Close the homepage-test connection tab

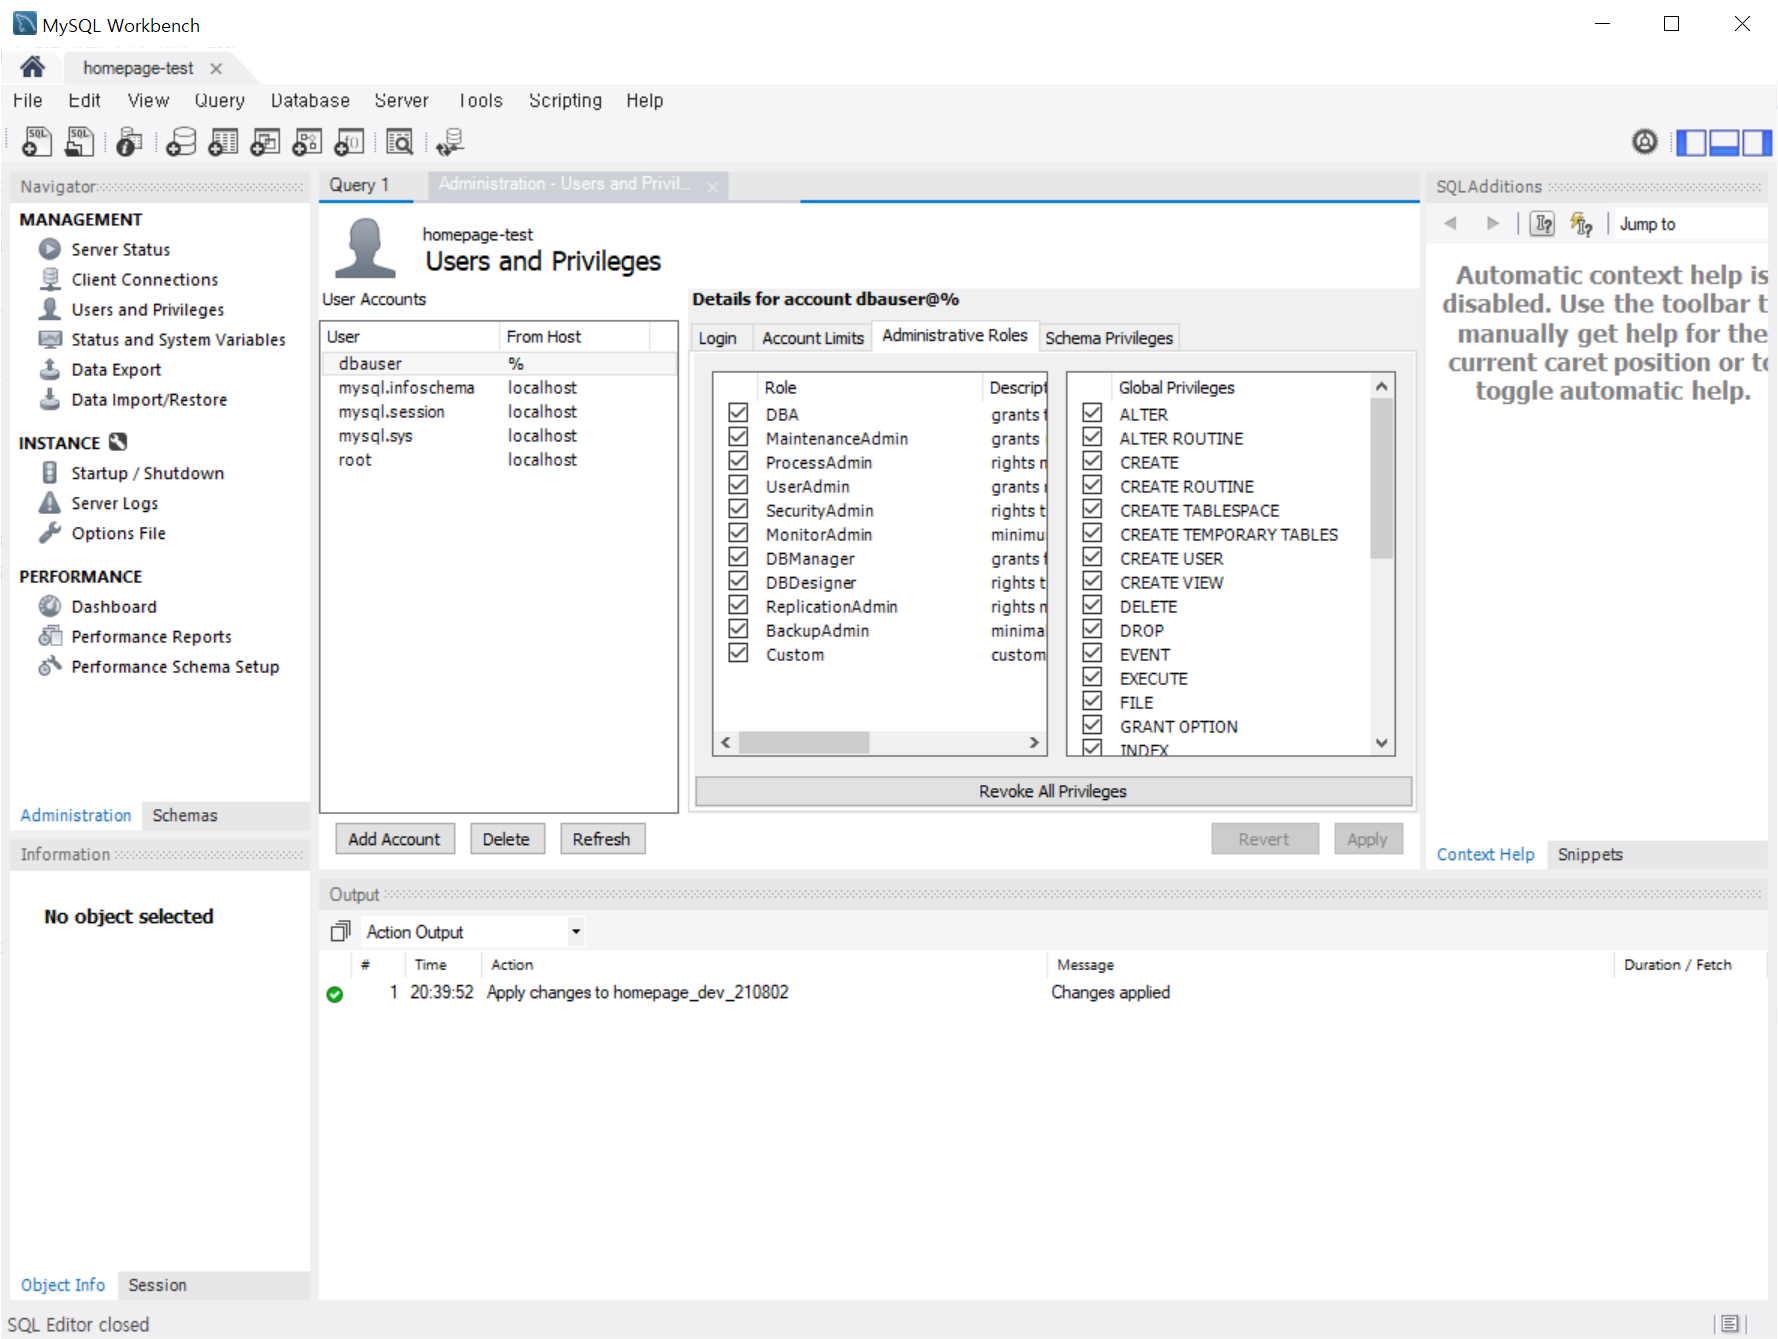click(216, 68)
